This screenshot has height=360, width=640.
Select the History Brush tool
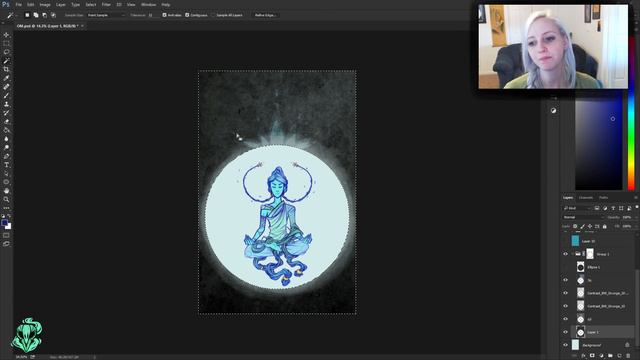click(x=6, y=113)
